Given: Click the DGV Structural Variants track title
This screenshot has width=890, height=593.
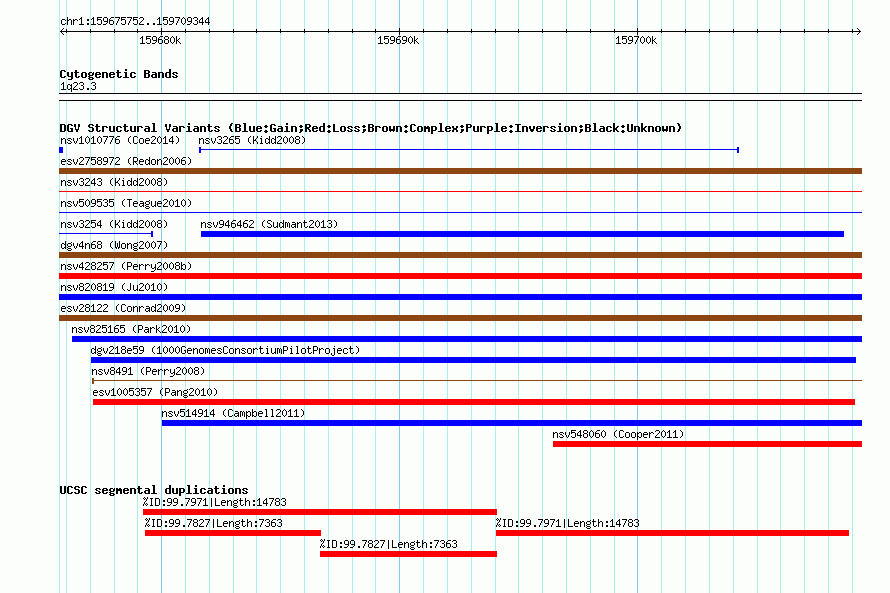Looking at the screenshot, I should coord(371,128).
